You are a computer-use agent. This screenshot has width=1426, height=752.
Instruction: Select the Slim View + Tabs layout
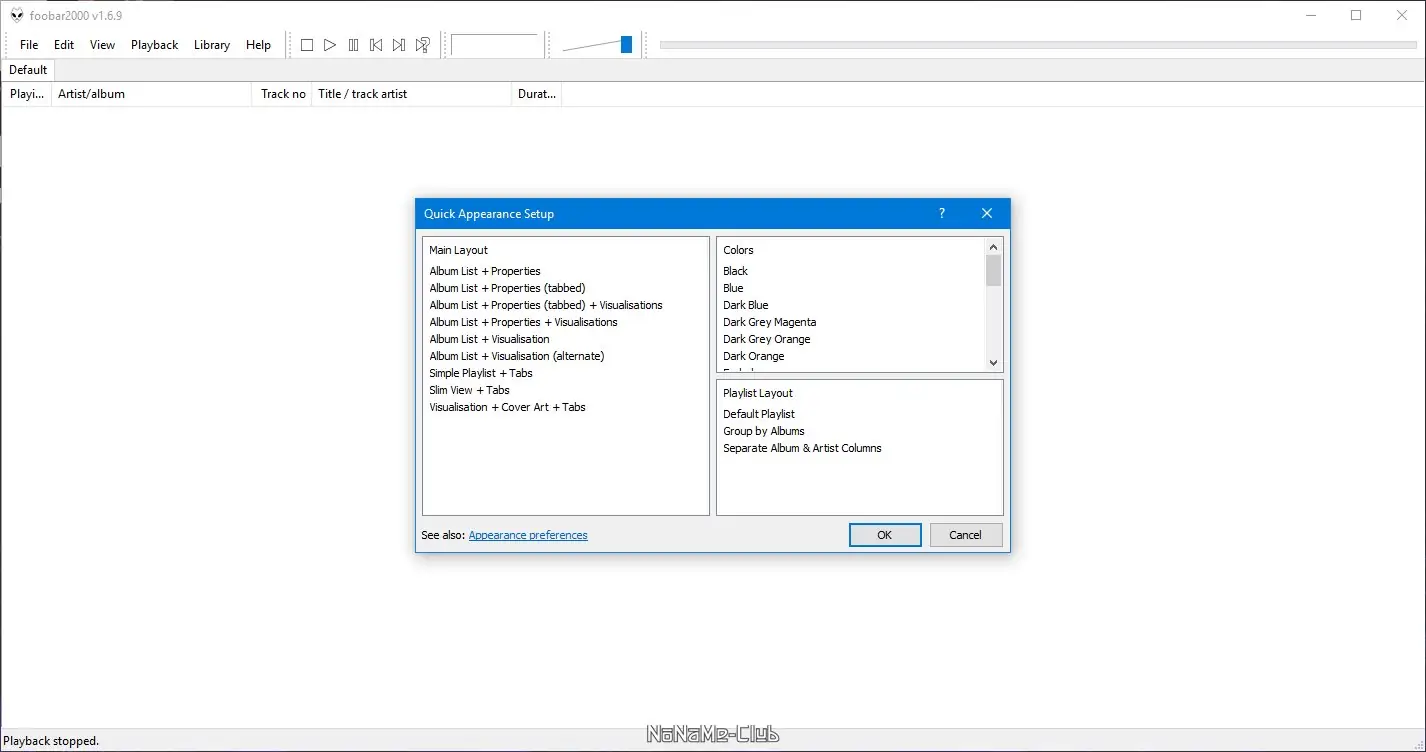click(470, 390)
